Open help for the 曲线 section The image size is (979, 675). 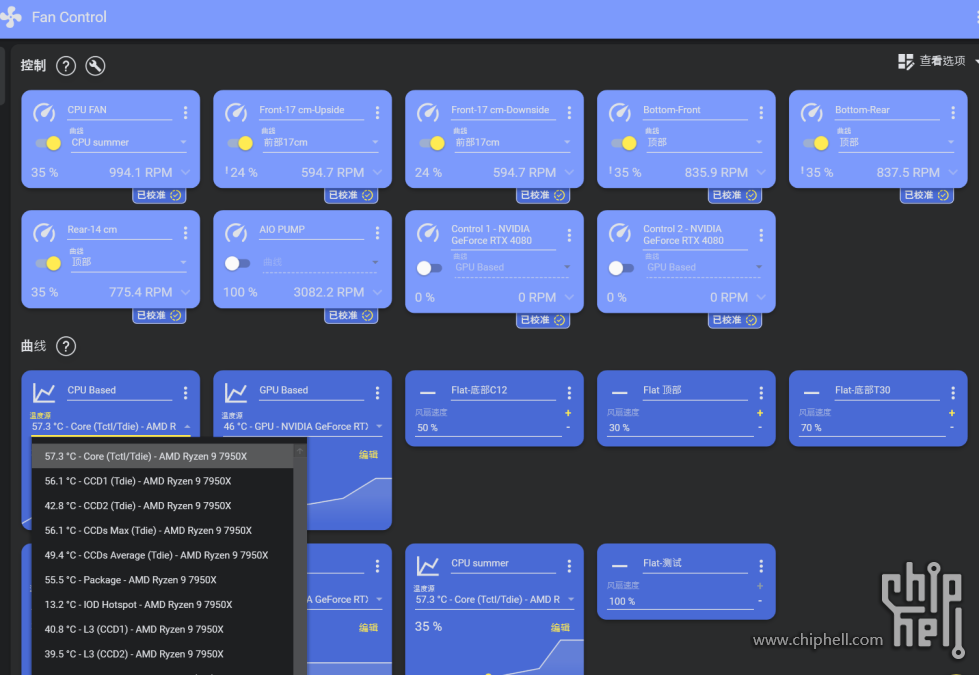click(x=66, y=346)
